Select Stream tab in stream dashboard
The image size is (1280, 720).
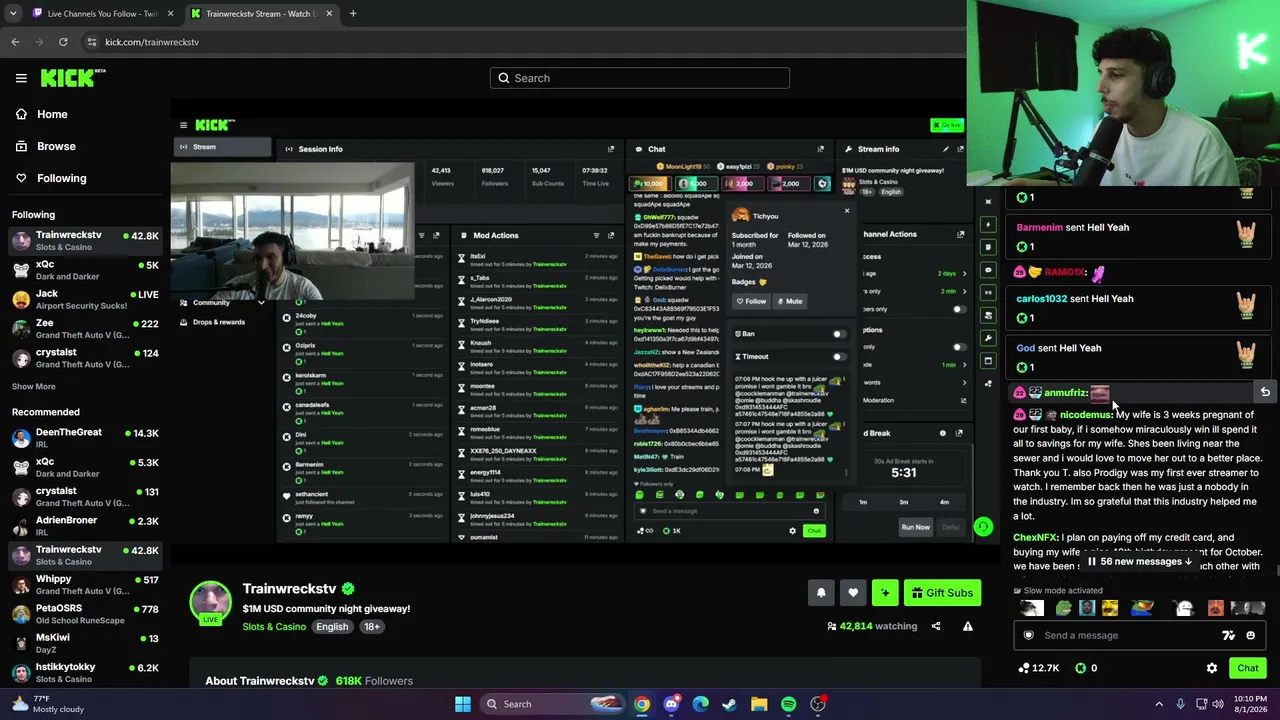(221, 147)
